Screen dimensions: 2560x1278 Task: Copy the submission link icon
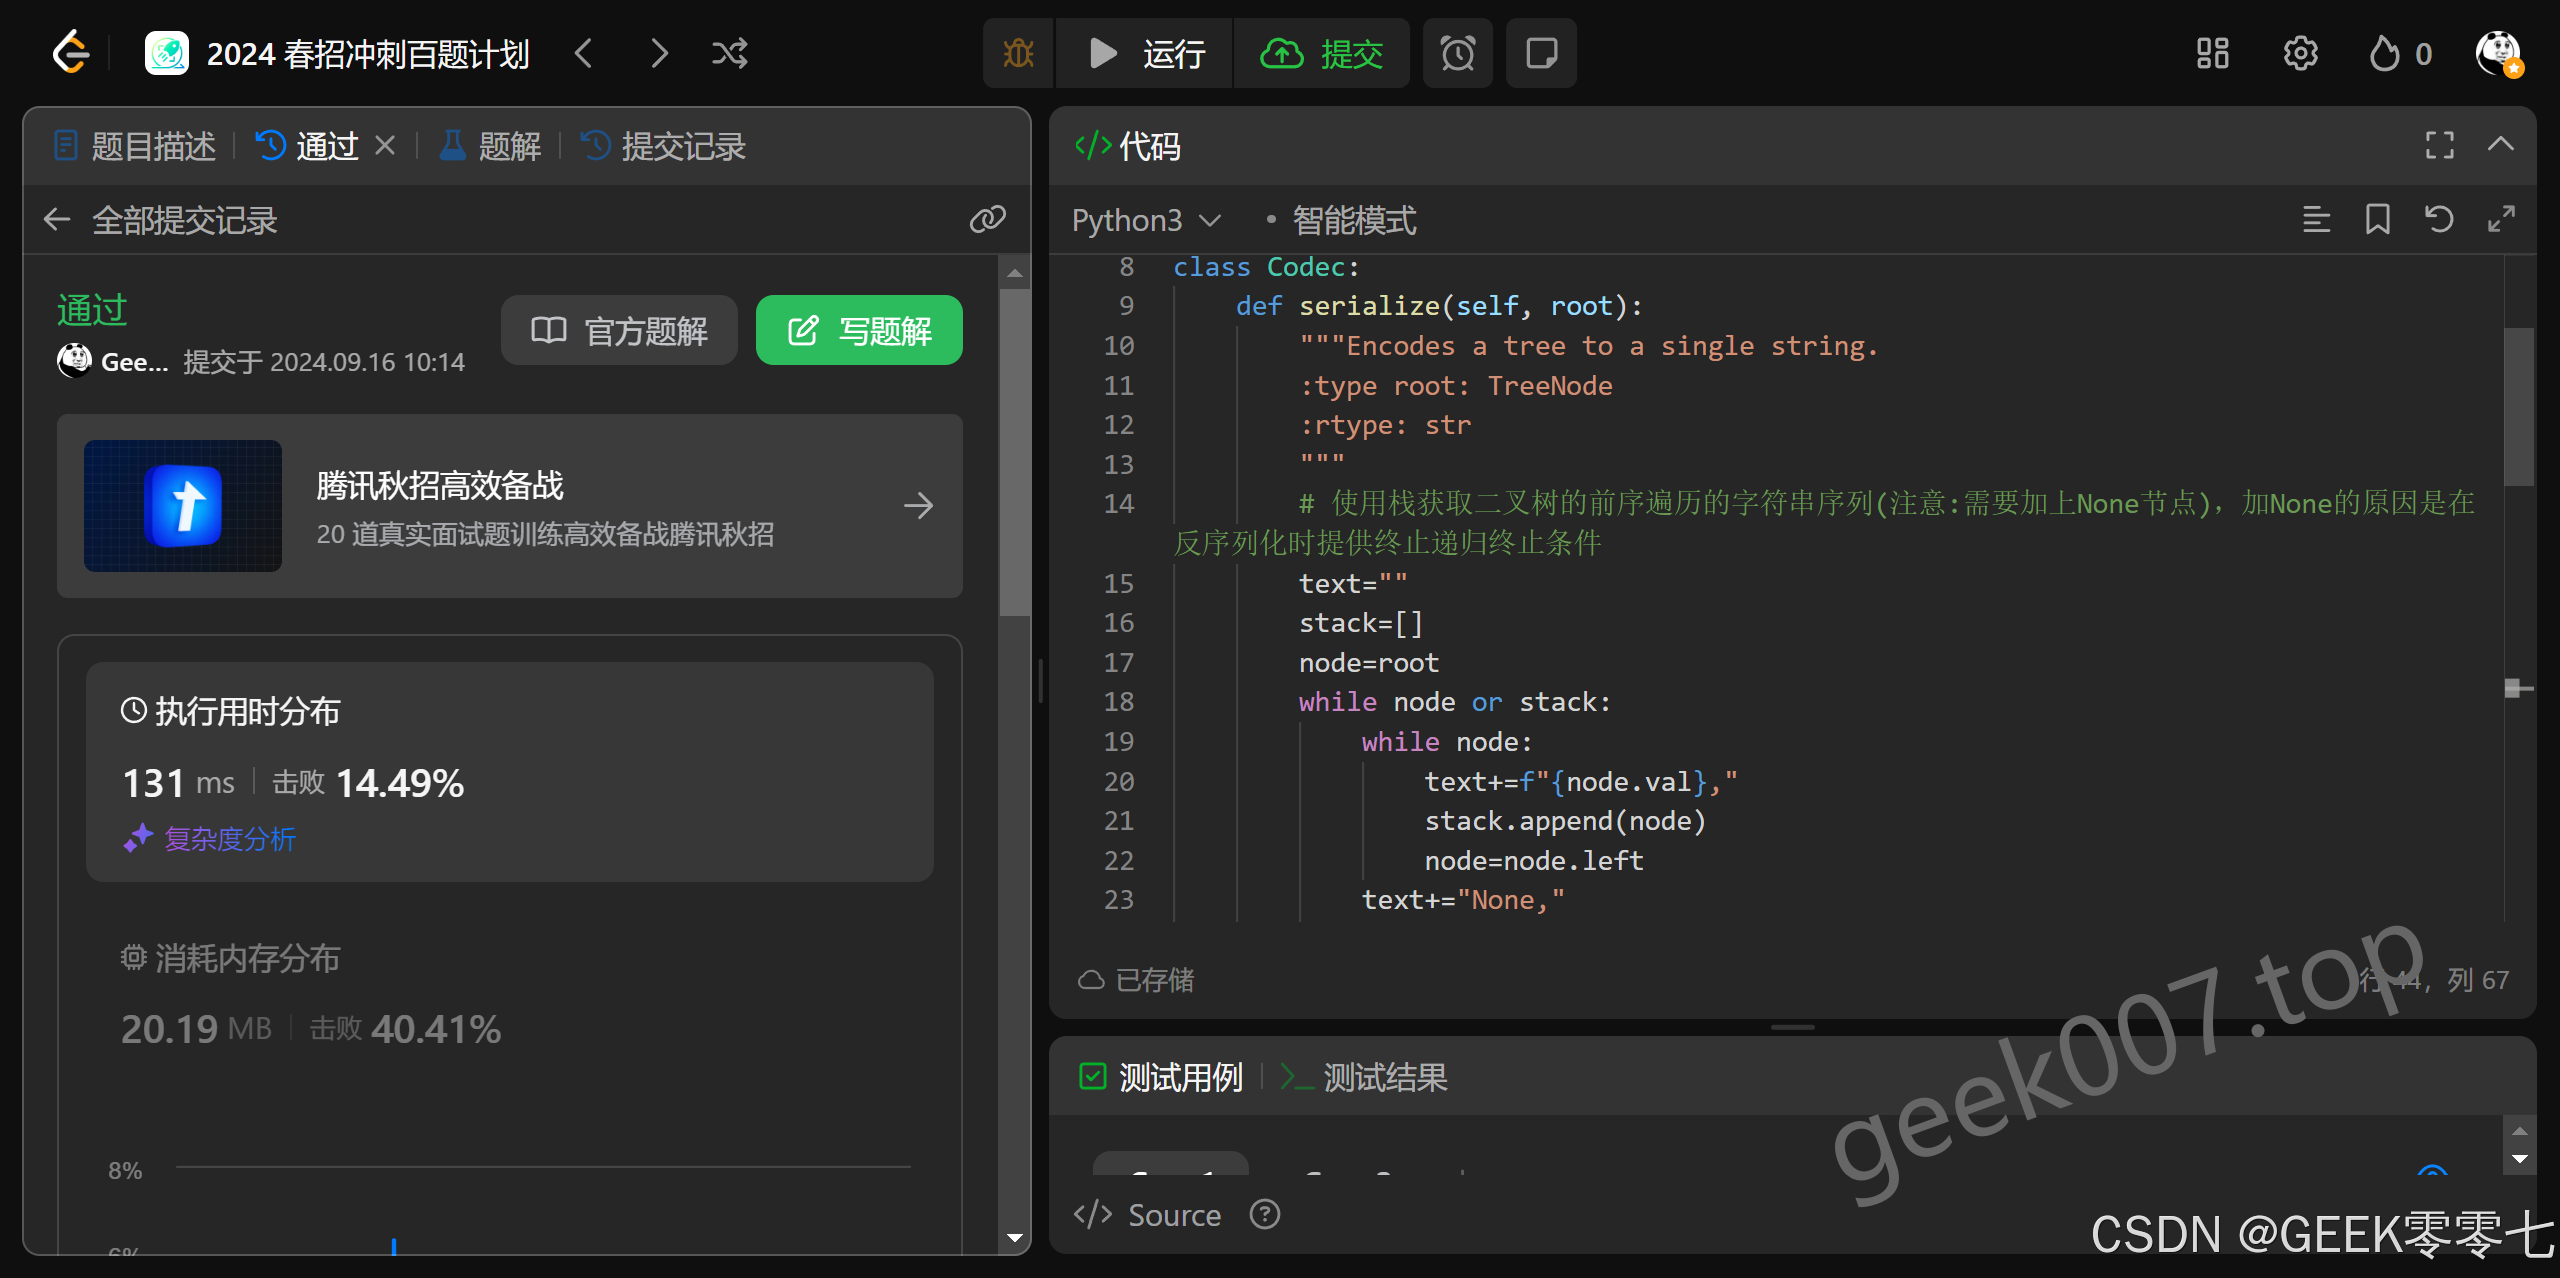coord(987,219)
